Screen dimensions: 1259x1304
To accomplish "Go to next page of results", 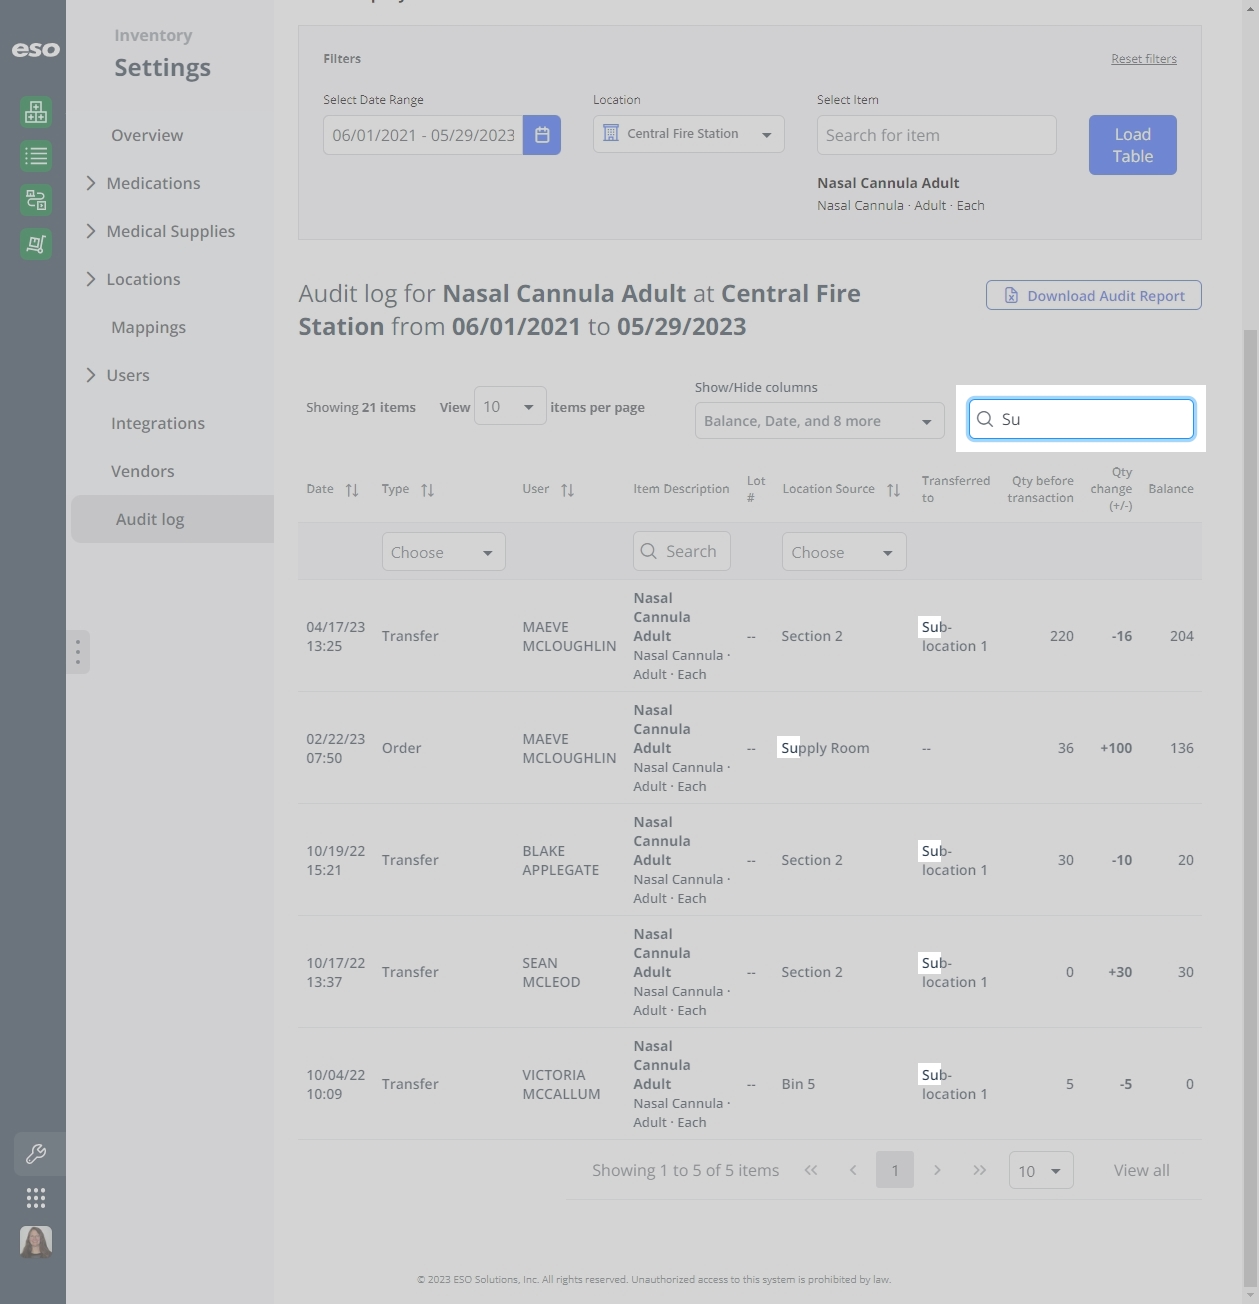I will 937,1170.
